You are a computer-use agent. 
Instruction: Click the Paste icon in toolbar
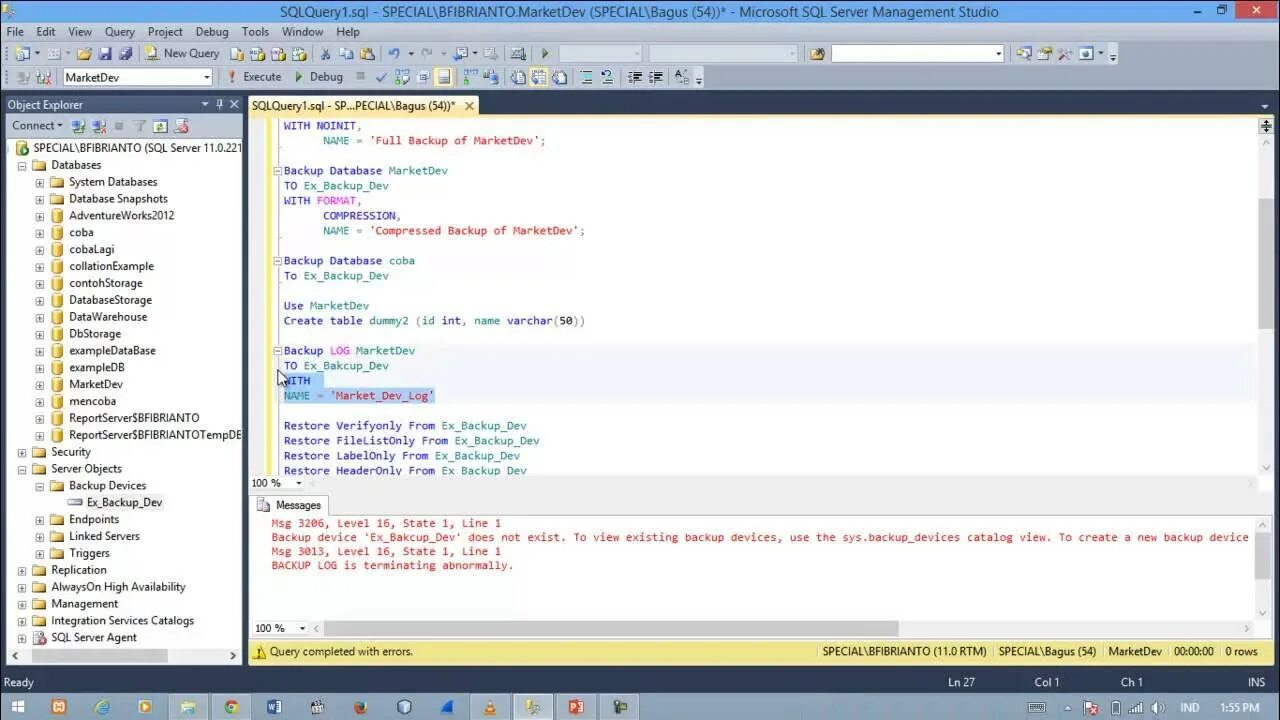pyautogui.click(x=367, y=54)
